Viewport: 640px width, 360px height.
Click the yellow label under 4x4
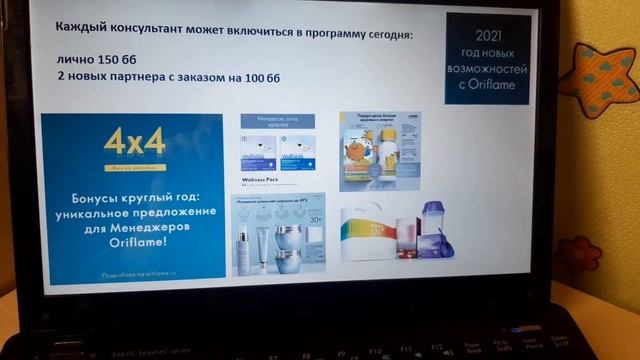tap(135, 167)
